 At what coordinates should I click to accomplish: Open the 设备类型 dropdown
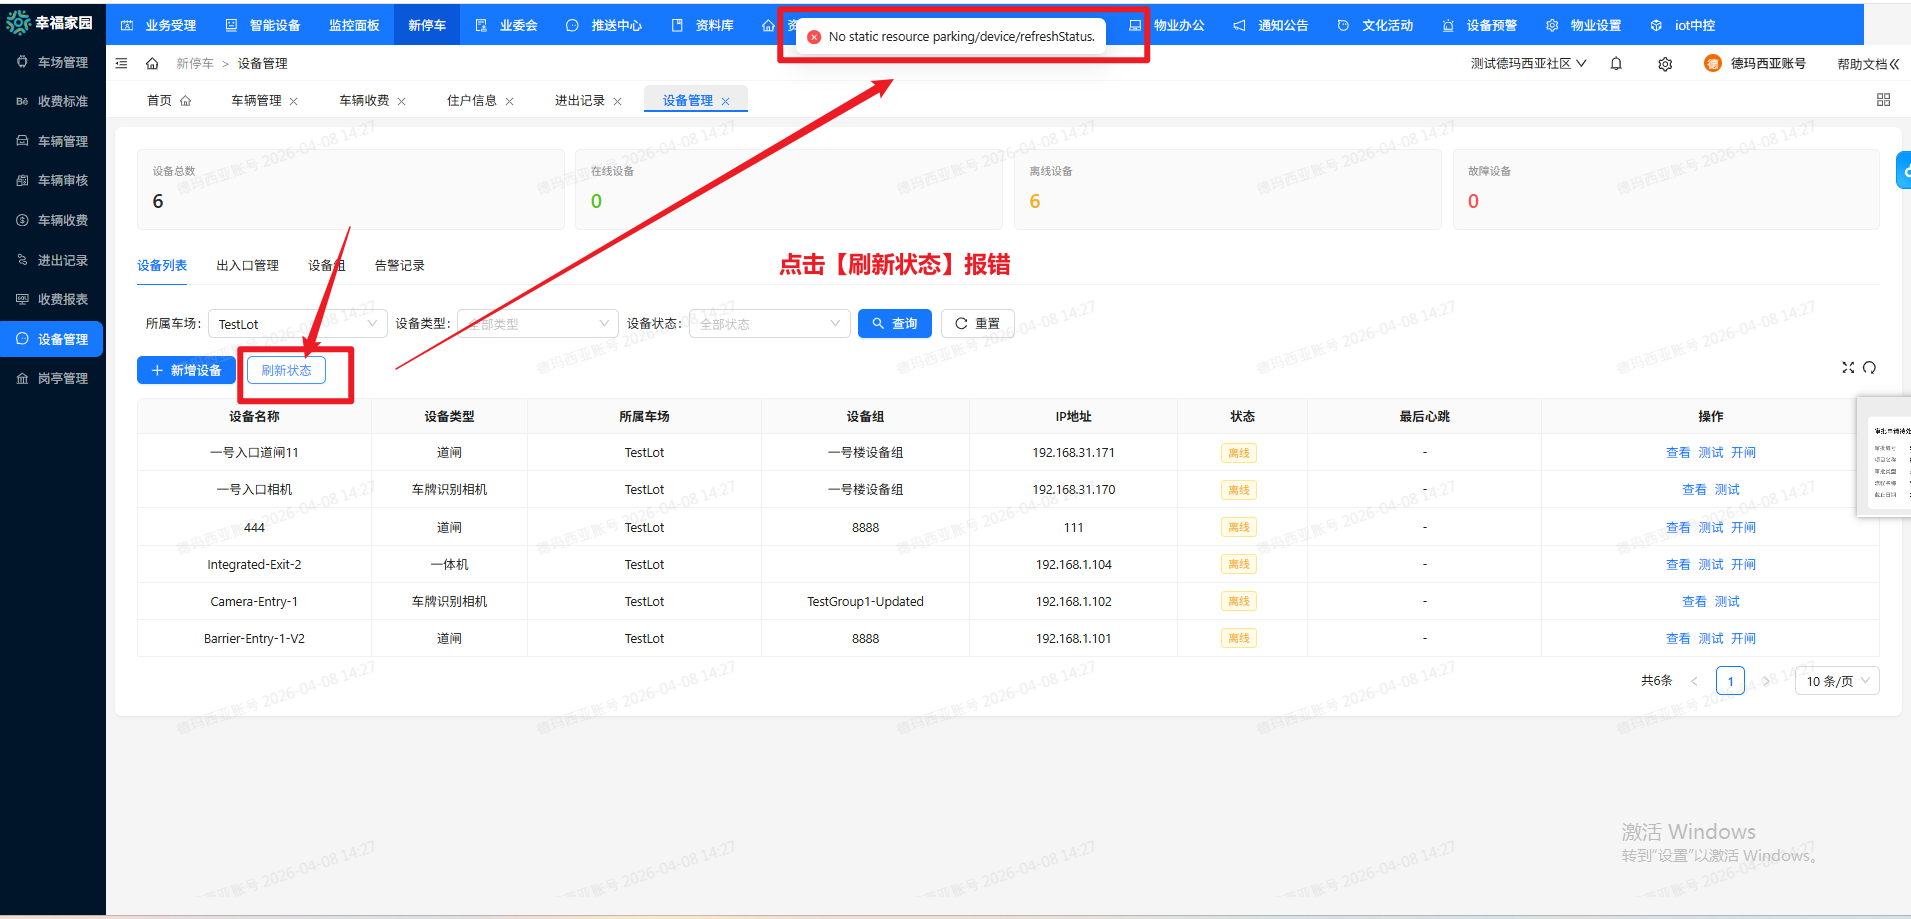pyautogui.click(x=538, y=324)
